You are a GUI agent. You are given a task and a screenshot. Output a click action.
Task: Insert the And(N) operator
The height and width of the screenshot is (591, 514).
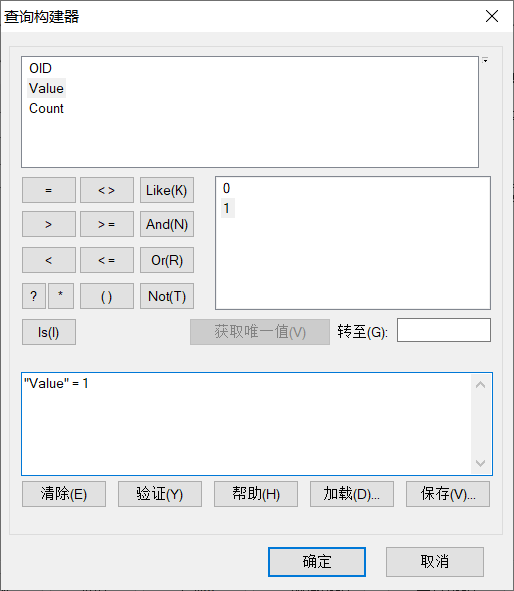tap(167, 224)
